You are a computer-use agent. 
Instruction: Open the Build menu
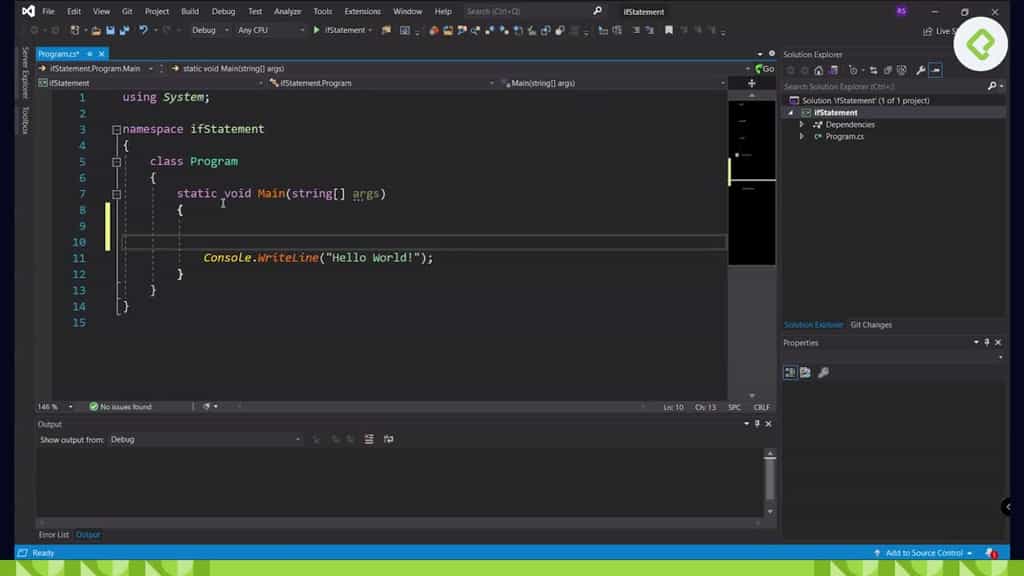pos(190,11)
